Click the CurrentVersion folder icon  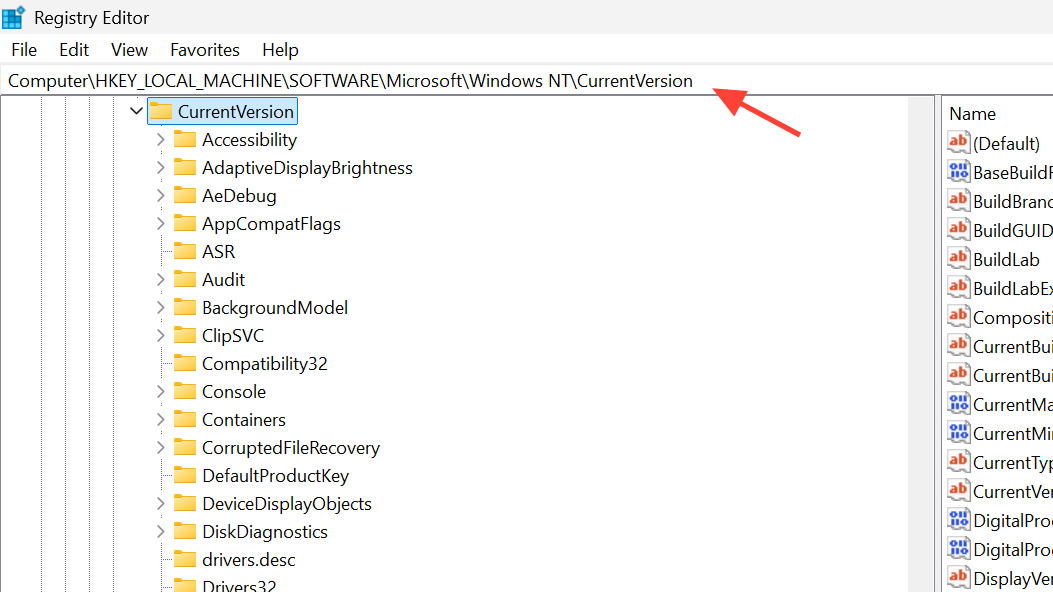161,111
